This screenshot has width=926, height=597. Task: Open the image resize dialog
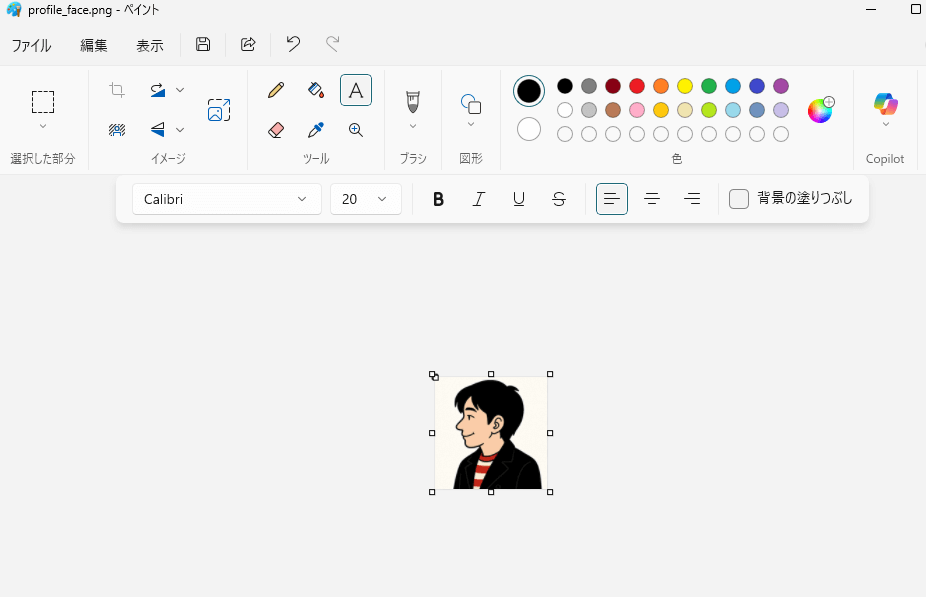tap(219, 110)
